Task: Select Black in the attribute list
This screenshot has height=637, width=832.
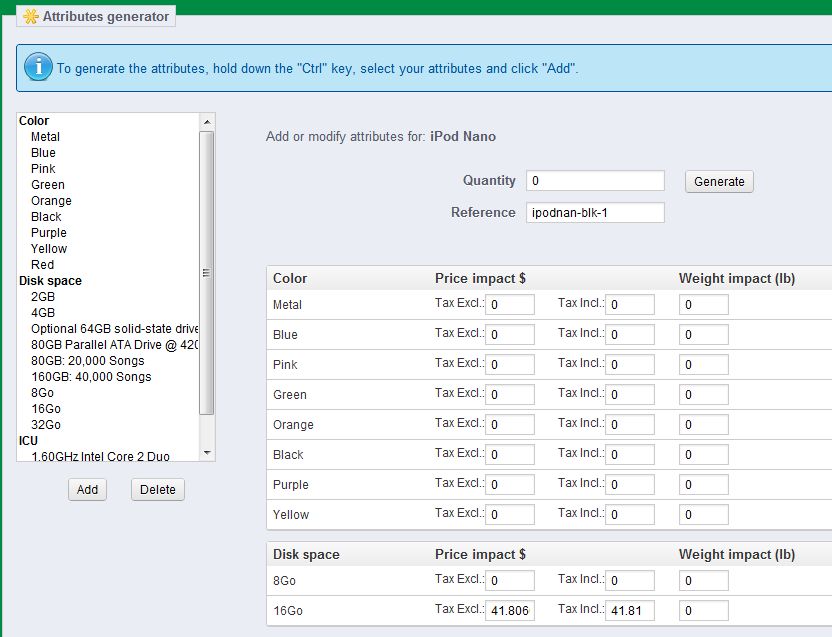Action: coord(46,217)
